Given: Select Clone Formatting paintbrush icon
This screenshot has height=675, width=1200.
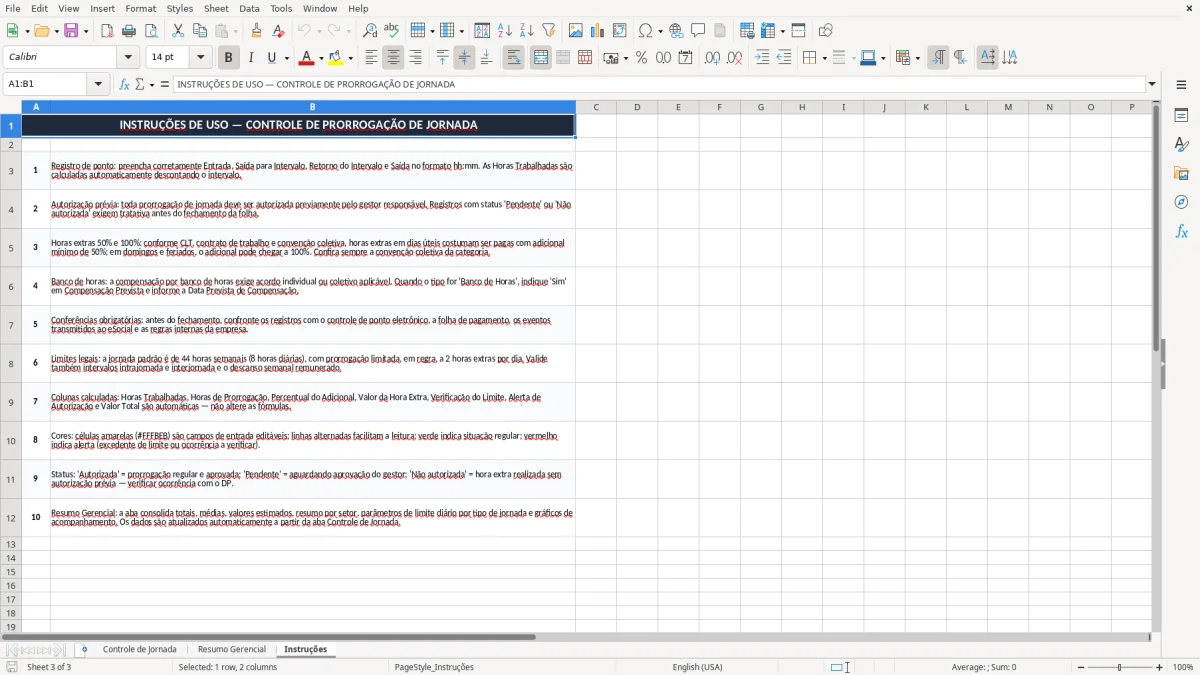Looking at the screenshot, I should click(256, 31).
